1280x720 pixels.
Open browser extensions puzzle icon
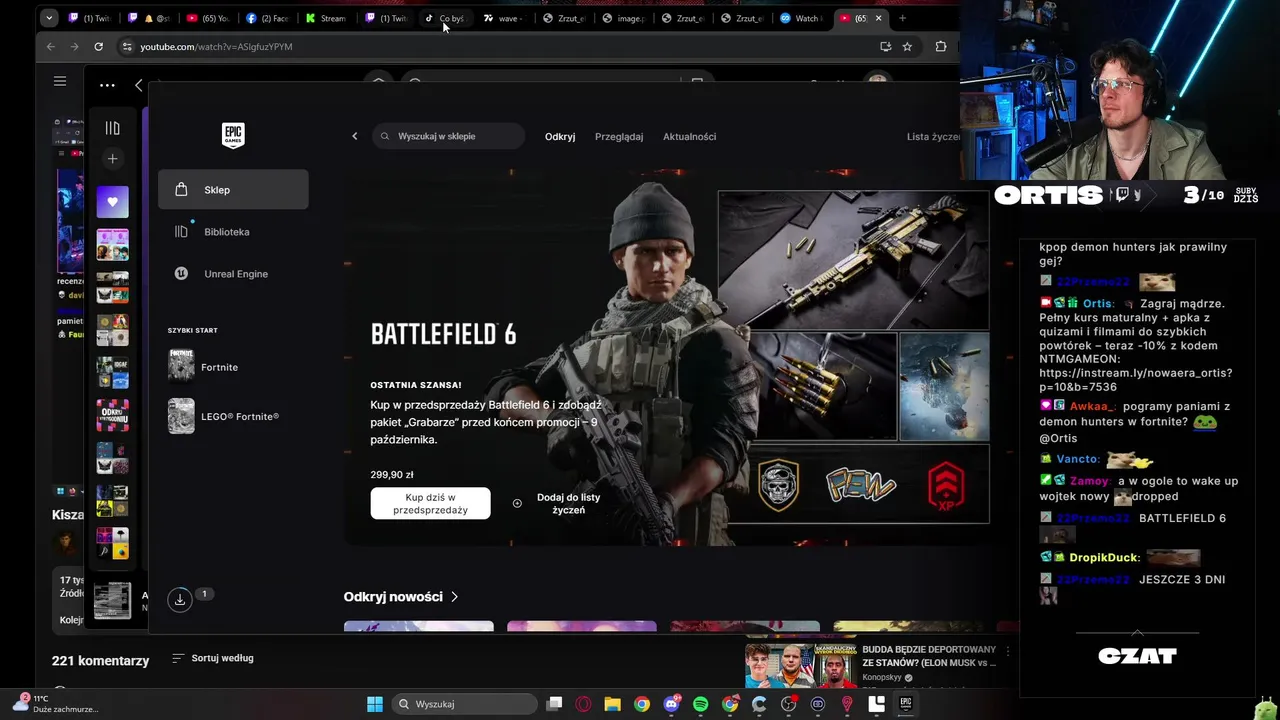coord(941,47)
